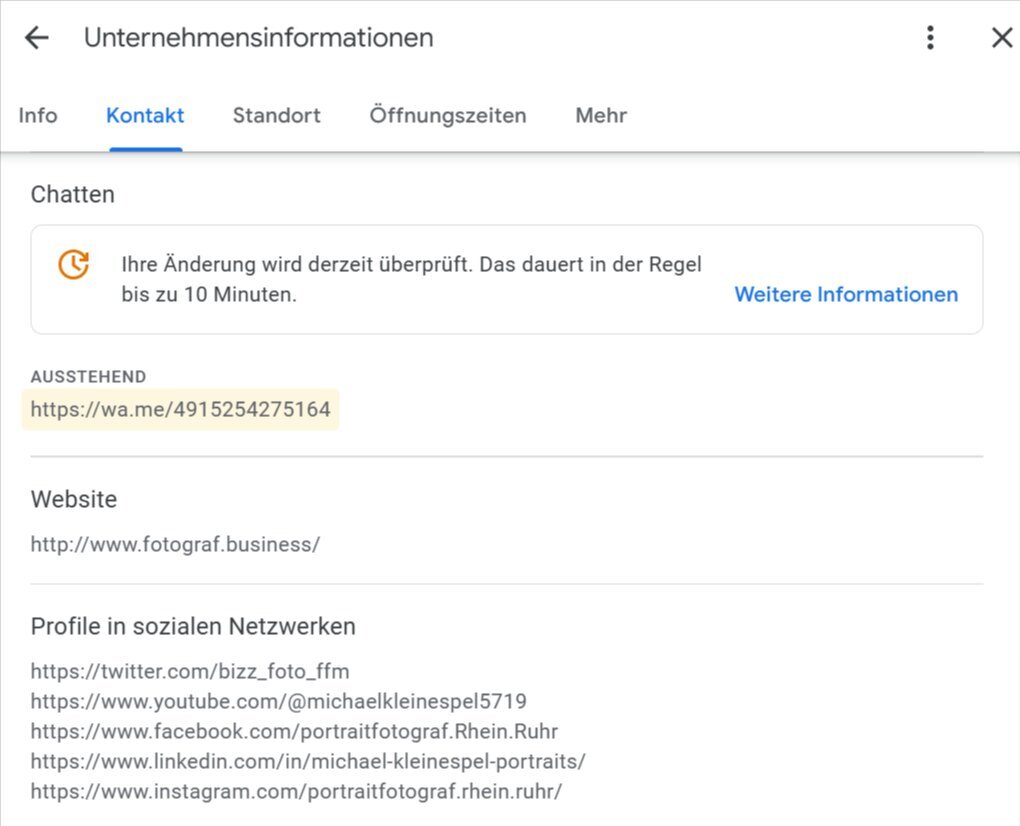Edit the pending wa.me chat URL
The height and width of the screenshot is (826, 1020).
pos(180,409)
